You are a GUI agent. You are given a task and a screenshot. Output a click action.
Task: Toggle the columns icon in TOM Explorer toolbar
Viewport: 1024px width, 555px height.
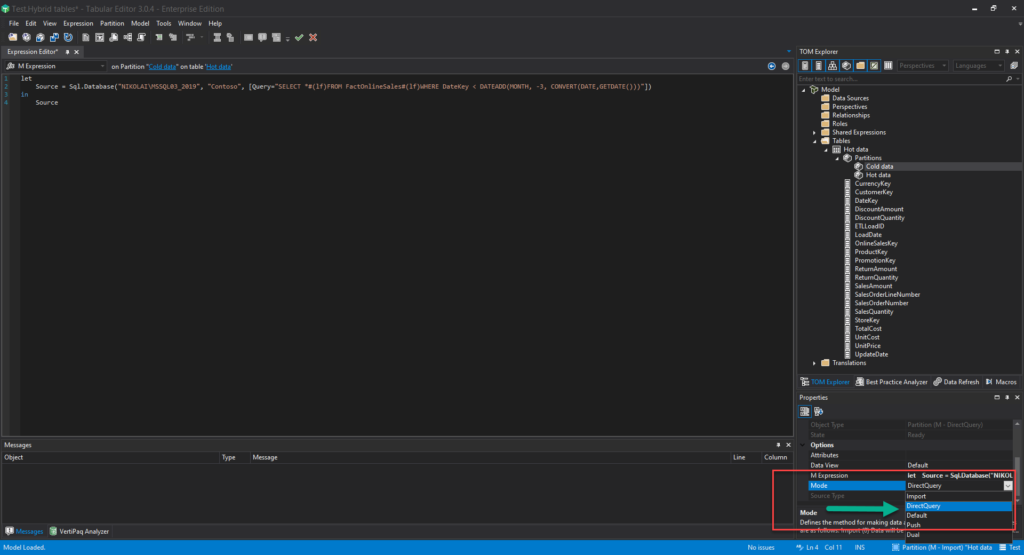point(888,65)
